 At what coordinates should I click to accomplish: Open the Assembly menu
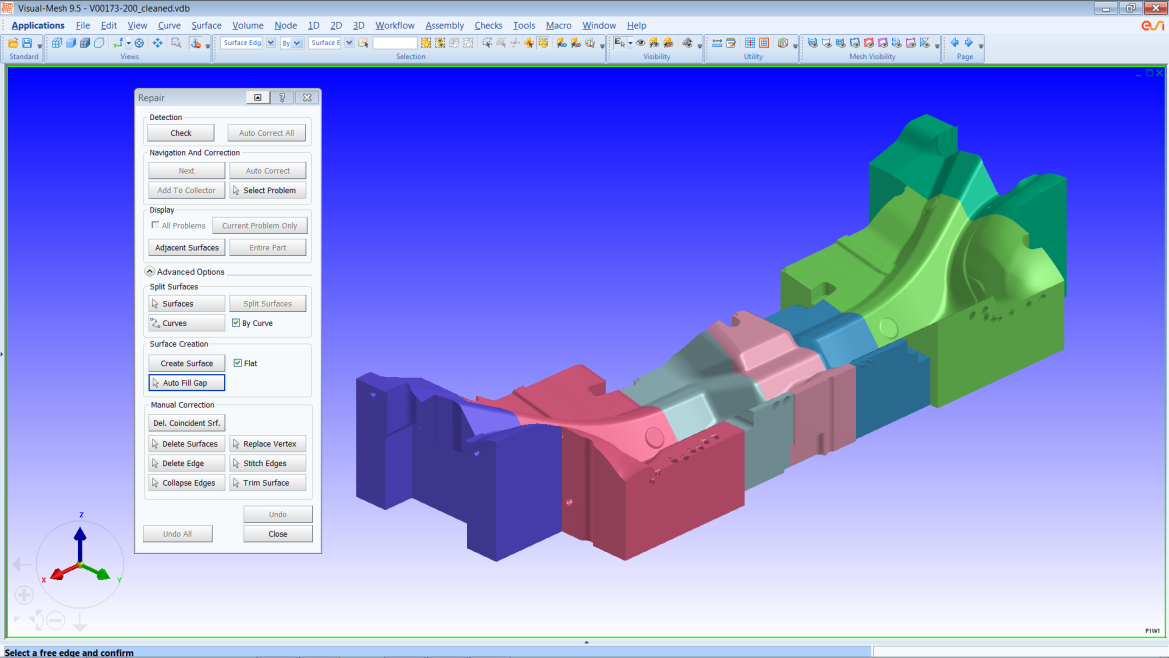pos(444,25)
